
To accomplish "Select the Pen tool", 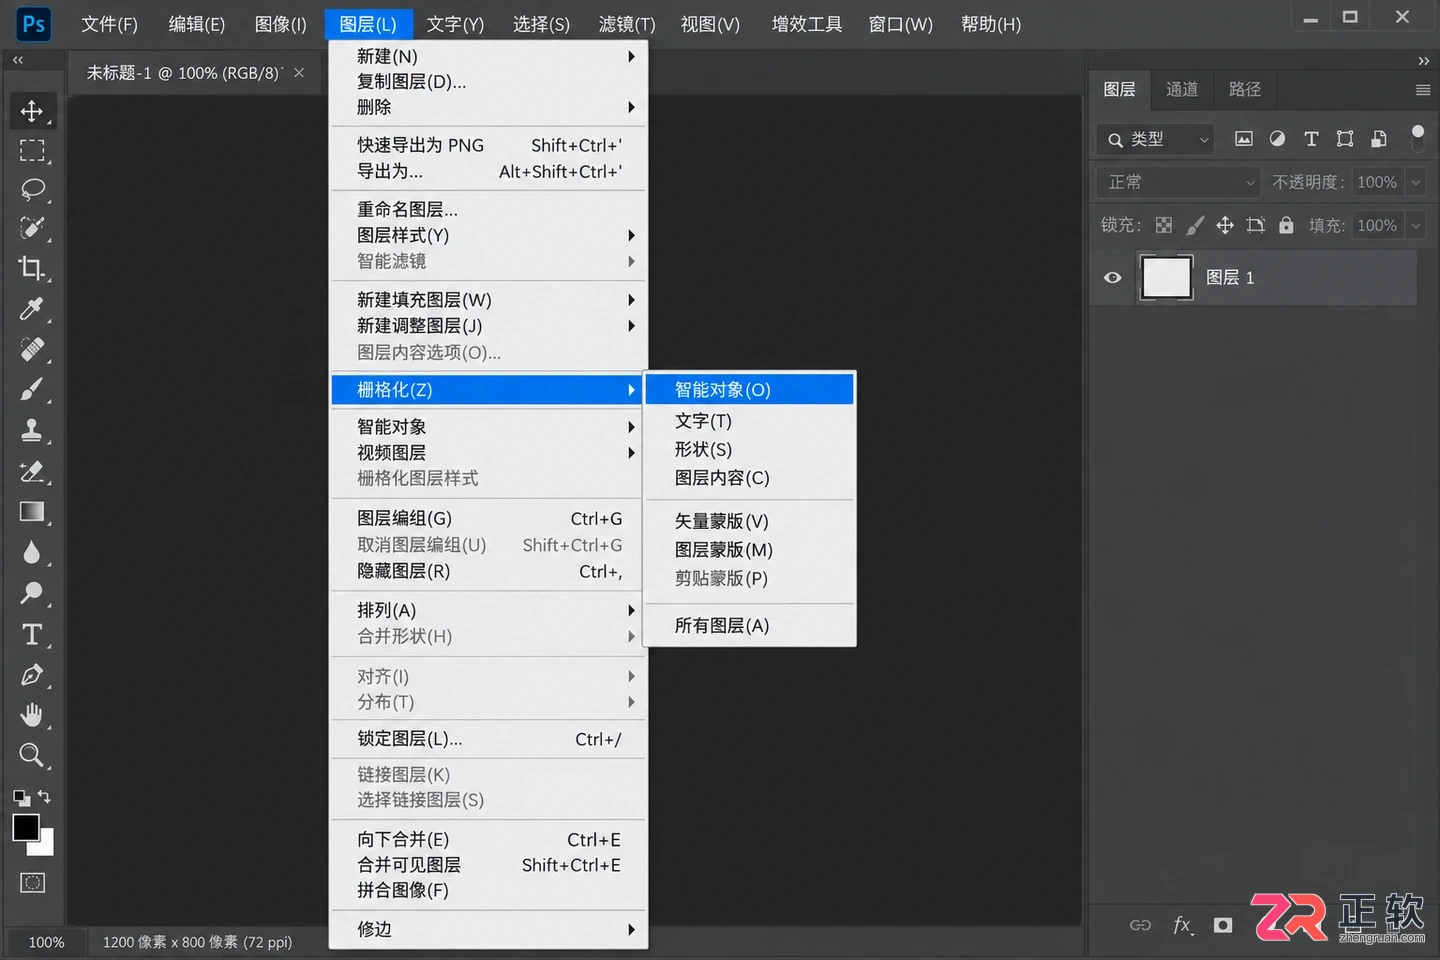I will tap(32, 675).
